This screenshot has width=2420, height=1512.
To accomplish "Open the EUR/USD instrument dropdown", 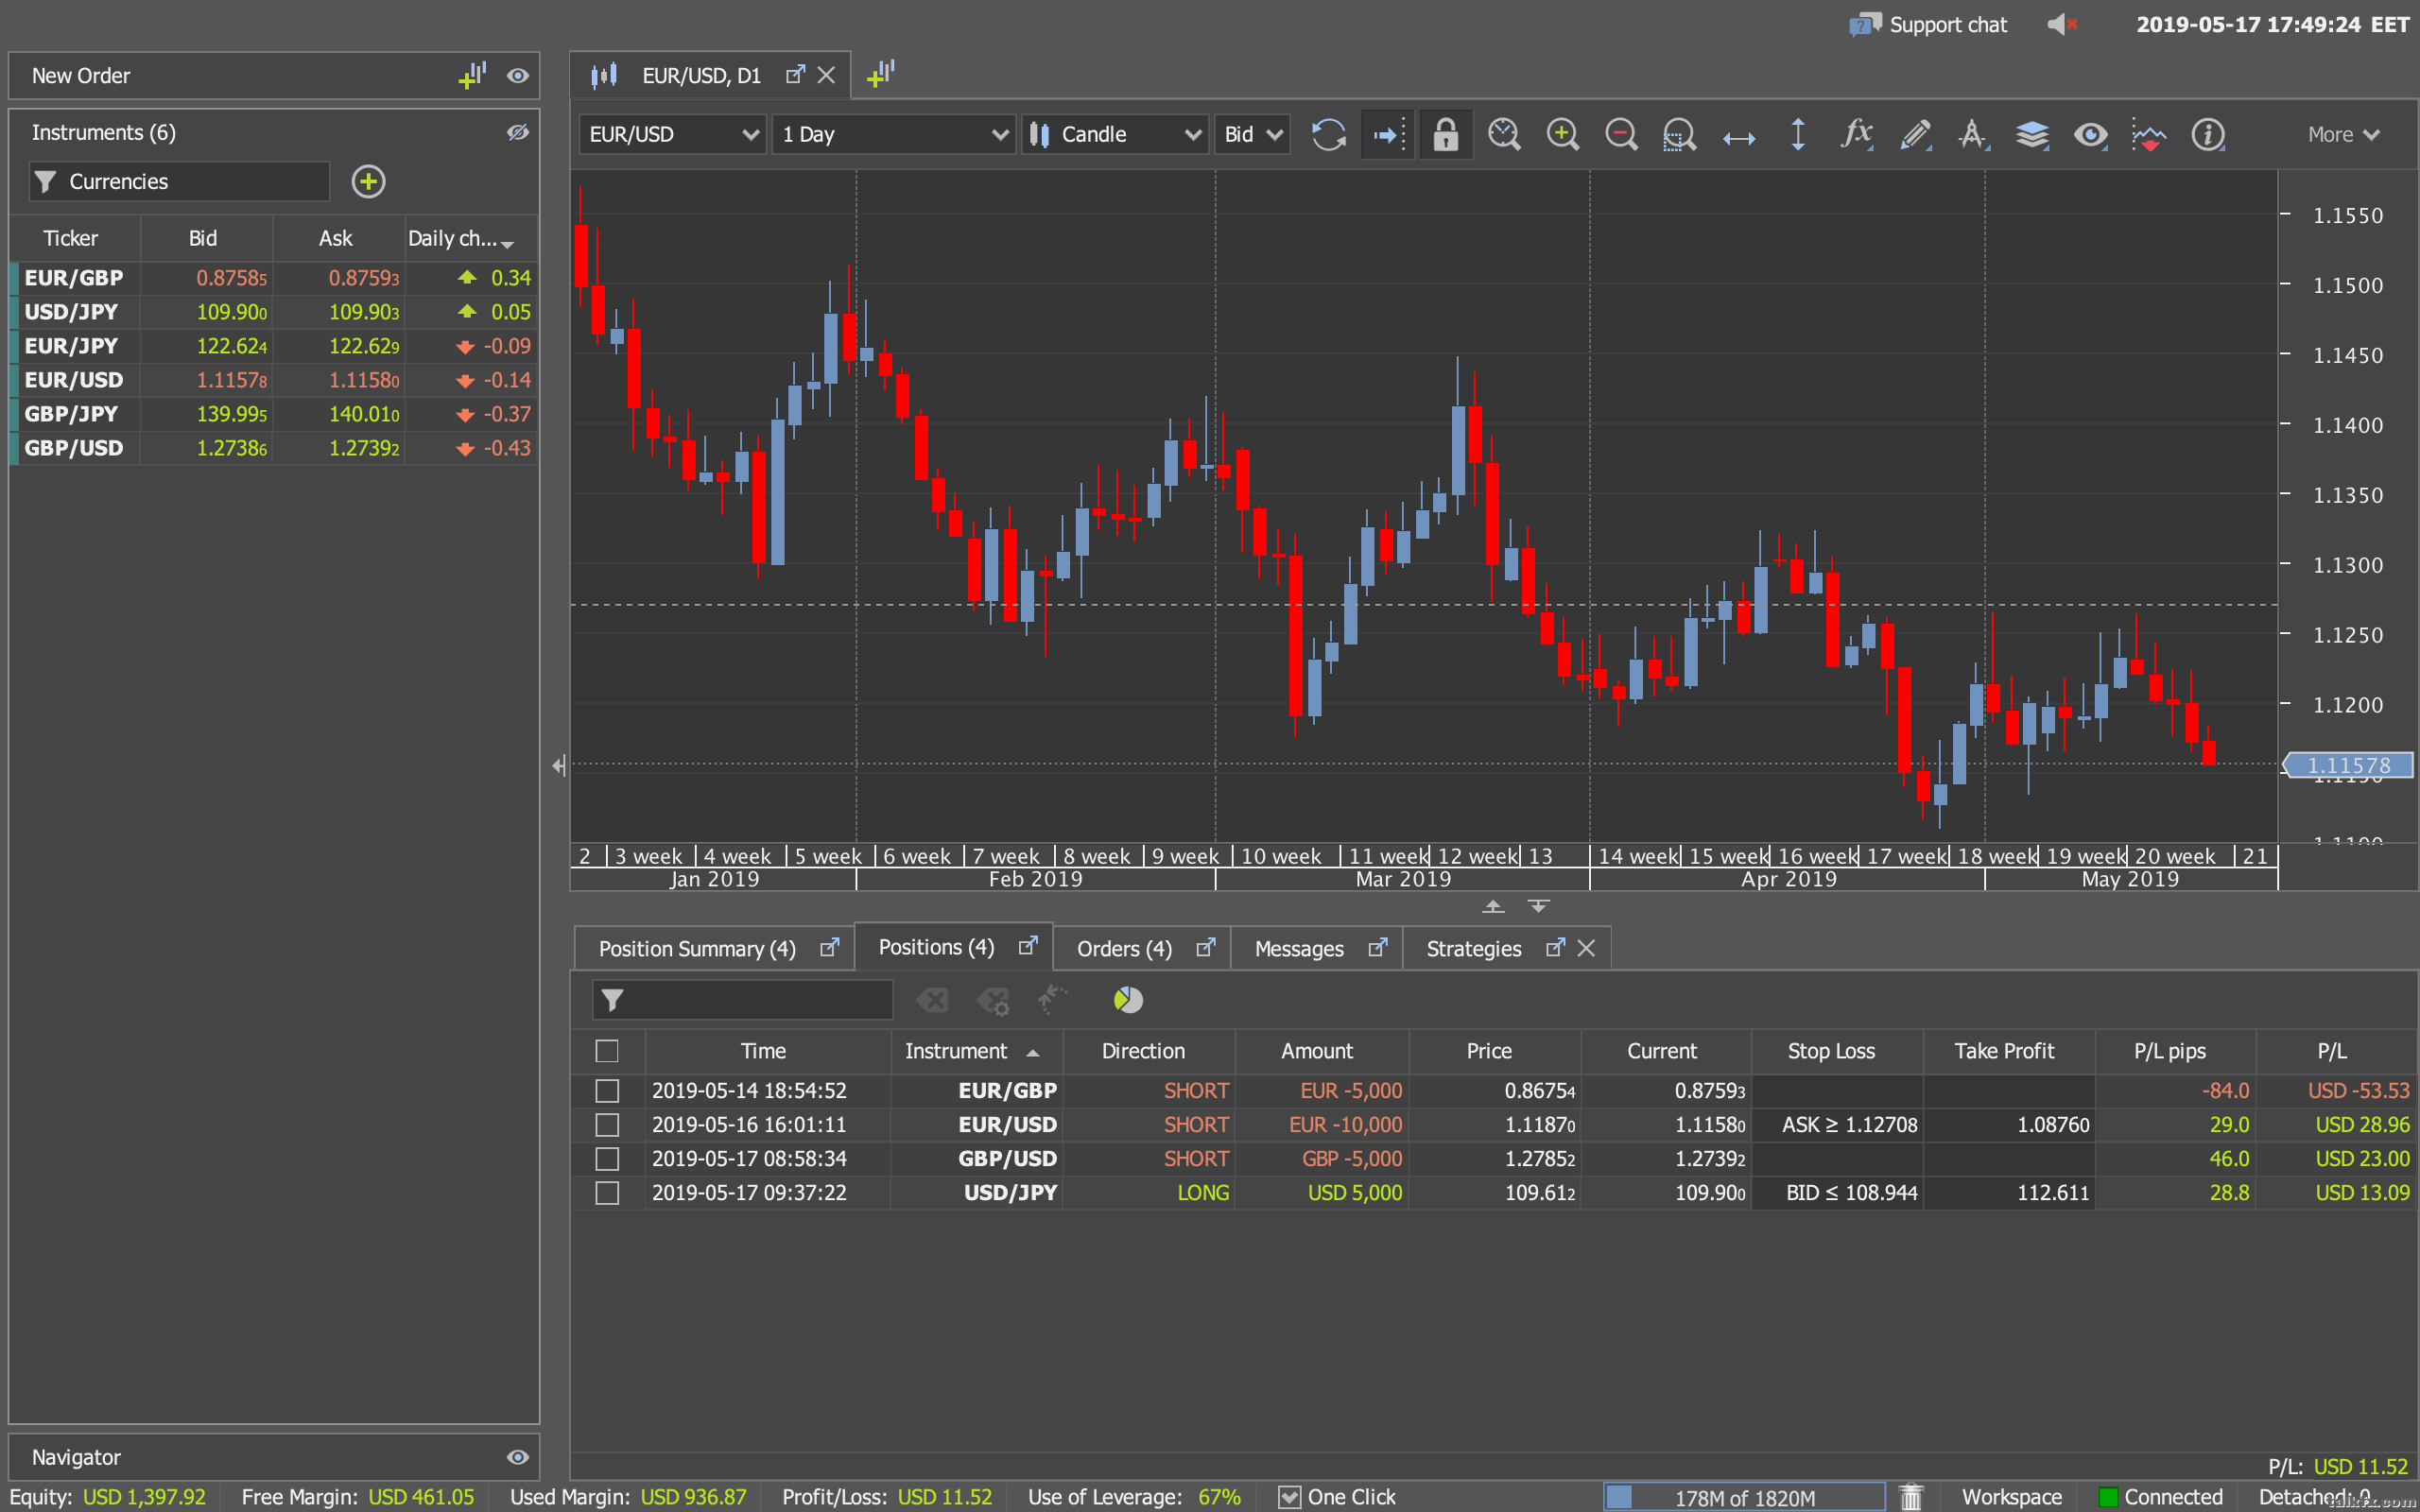I will coord(673,134).
